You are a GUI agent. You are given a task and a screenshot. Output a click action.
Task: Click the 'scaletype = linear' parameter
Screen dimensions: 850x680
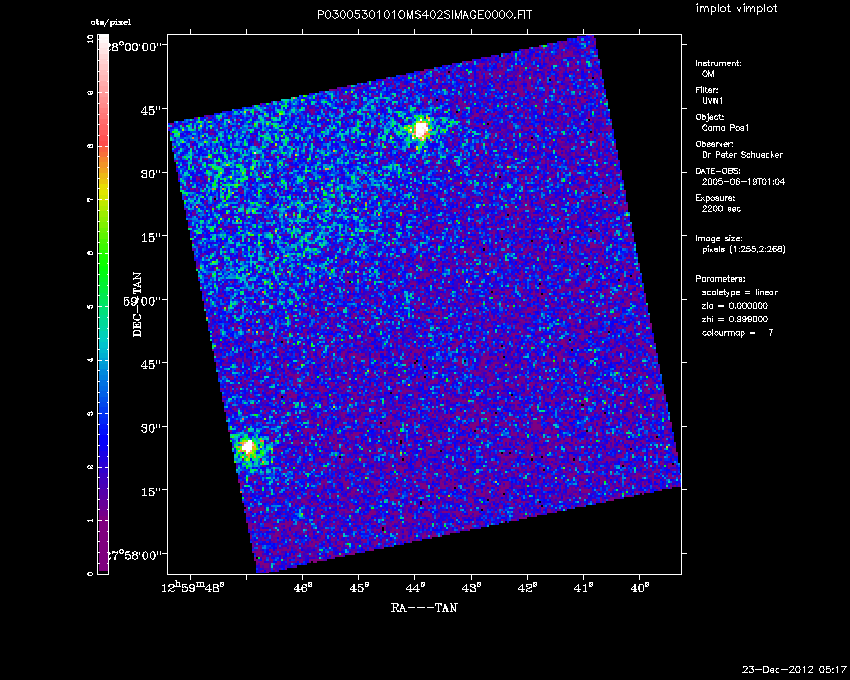tap(739, 292)
